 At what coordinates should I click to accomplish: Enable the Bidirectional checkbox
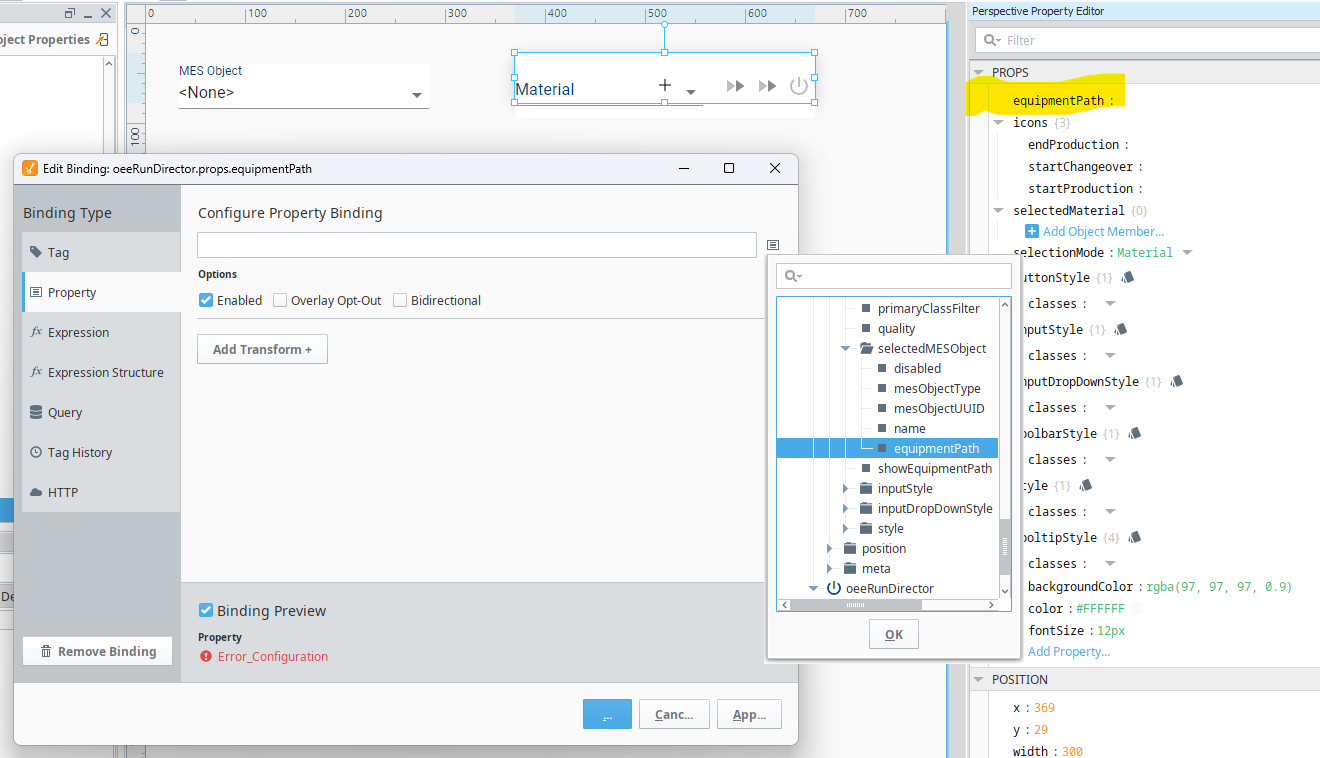[400, 300]
